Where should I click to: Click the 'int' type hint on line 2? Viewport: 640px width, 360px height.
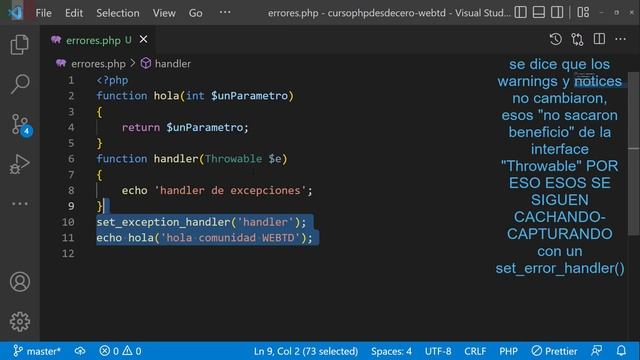195,96
